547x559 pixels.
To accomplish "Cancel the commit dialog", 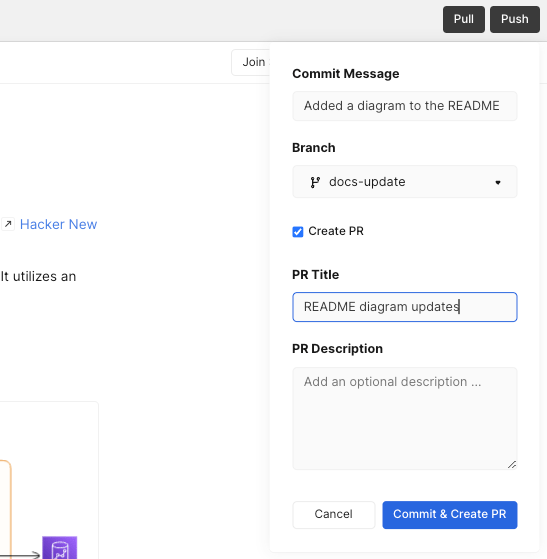I will click(x=334, y=514).
